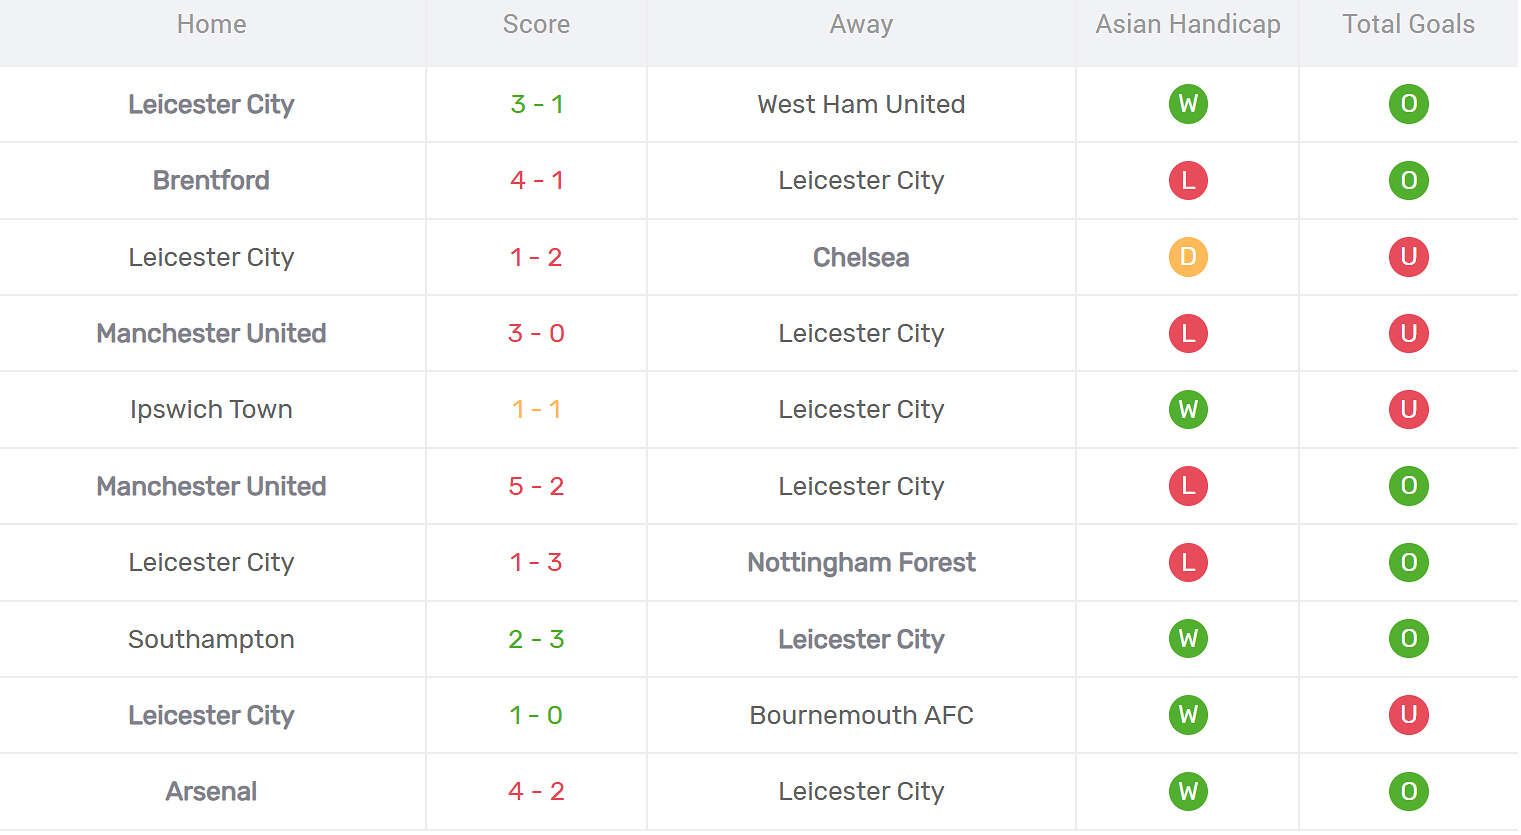The image size is (1521, 835).
Task: Open the Brentford team link
Action: (x=211, y=181)
